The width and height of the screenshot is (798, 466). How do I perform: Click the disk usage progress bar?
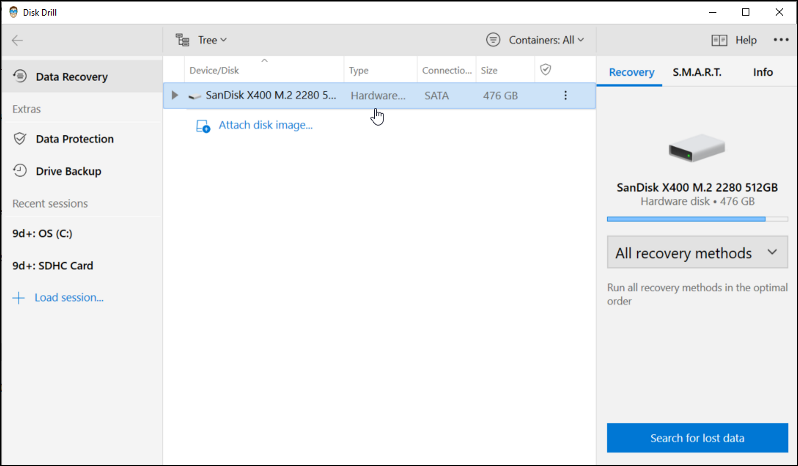[x=697, y=219]
